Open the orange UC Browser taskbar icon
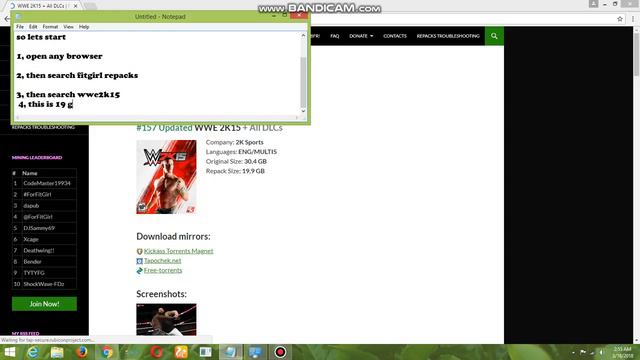The width and height of the screenshot is (640, 360). 181,352
